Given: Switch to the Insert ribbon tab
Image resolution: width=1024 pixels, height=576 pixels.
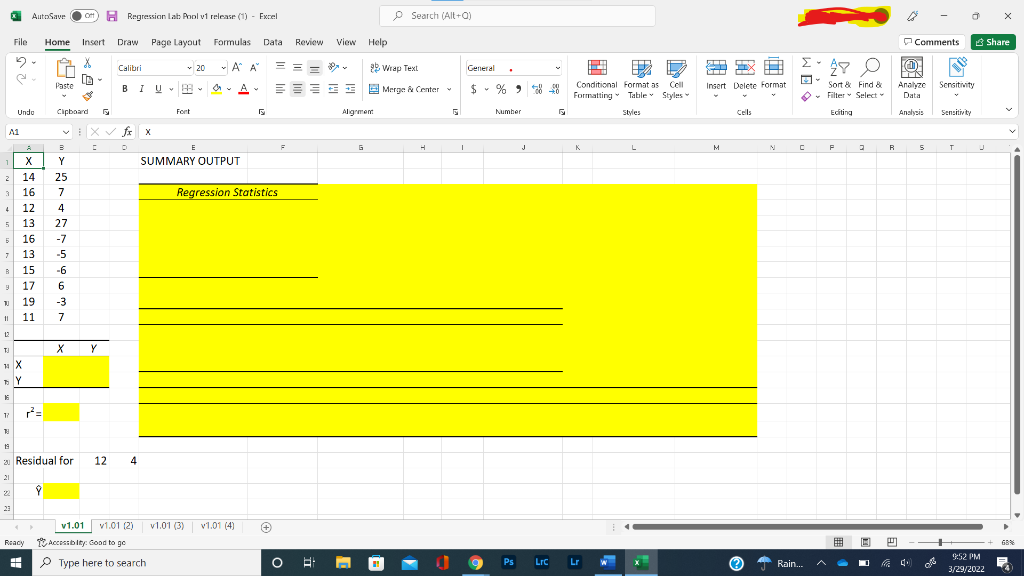Looking at the screenshot, I should tap(93, 42).
